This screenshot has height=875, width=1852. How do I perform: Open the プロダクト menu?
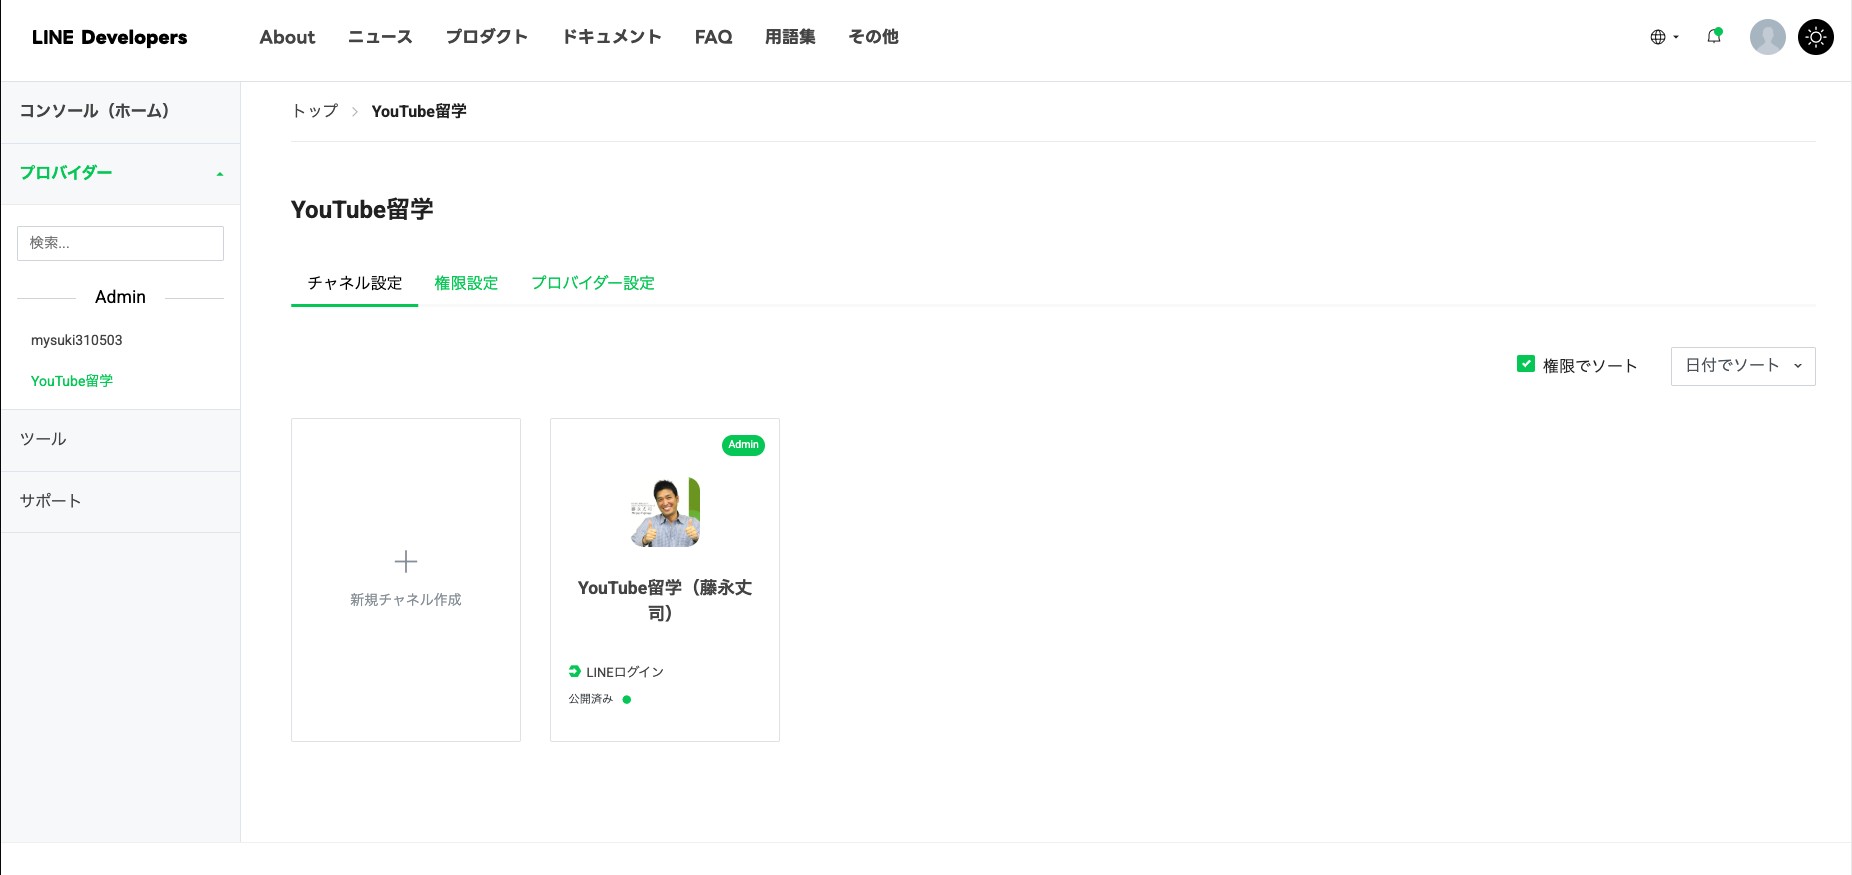pyautogui.click(x=486, y=37)
